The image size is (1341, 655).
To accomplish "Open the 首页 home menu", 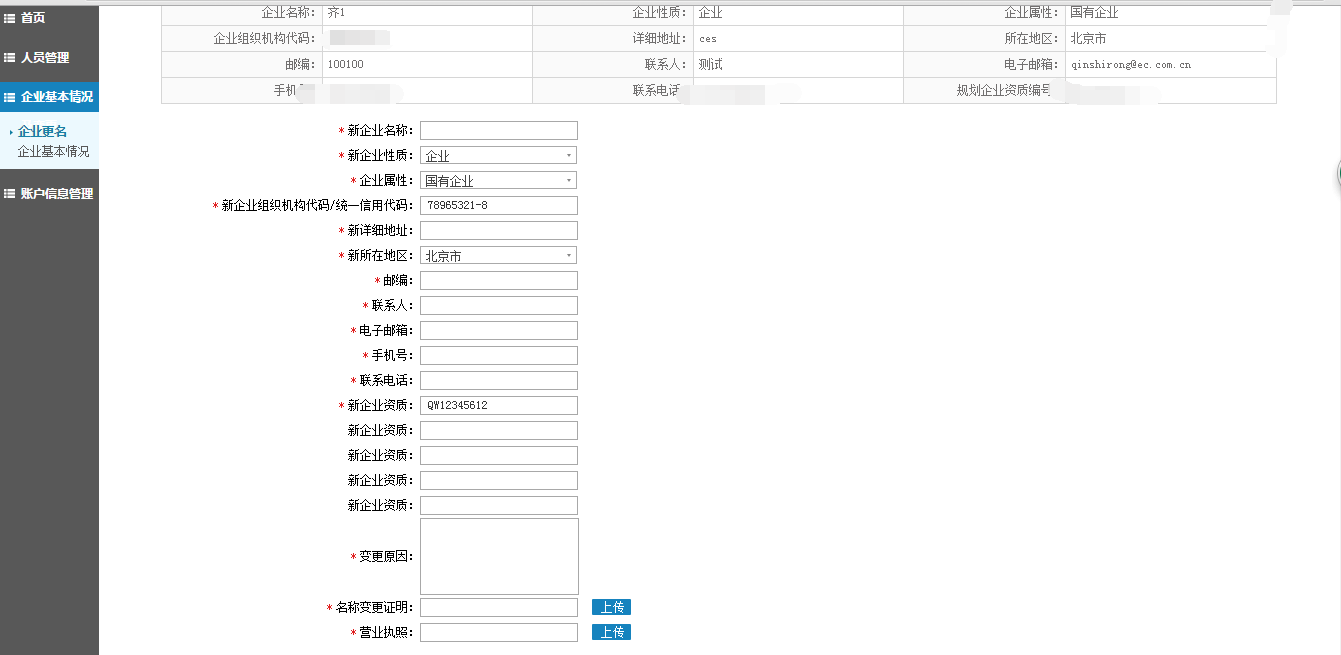I will pos(33,18).
